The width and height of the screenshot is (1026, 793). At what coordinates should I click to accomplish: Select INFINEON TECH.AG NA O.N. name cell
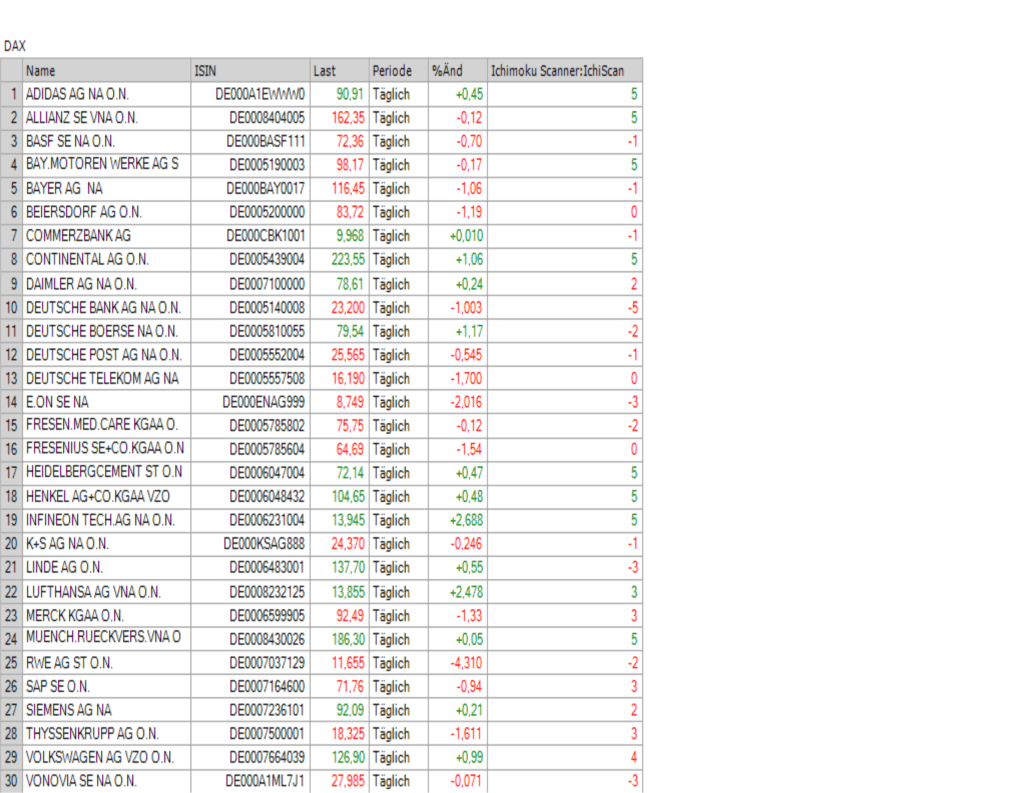click(107, 520)
